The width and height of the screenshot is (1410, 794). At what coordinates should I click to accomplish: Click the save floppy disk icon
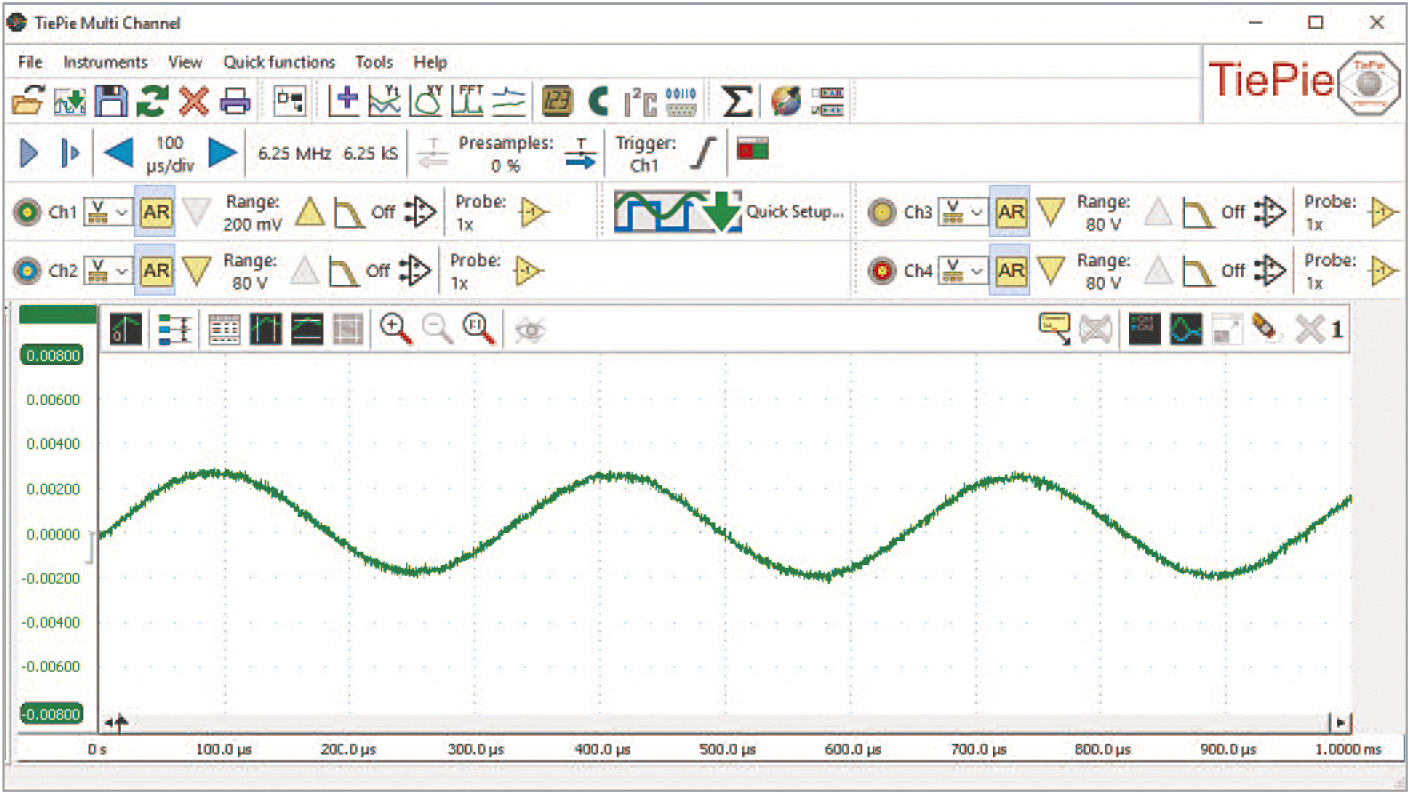[x=112, y=101]
